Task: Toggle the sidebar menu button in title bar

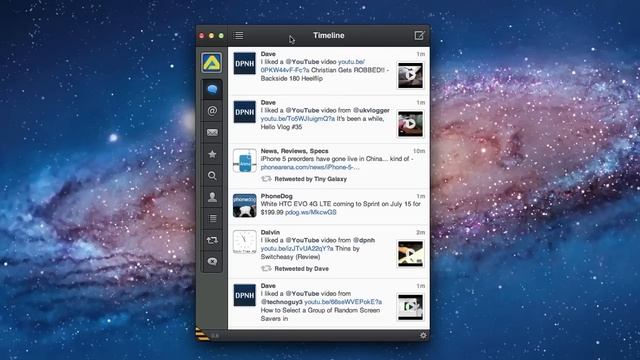Action: (x=238, y=36)
